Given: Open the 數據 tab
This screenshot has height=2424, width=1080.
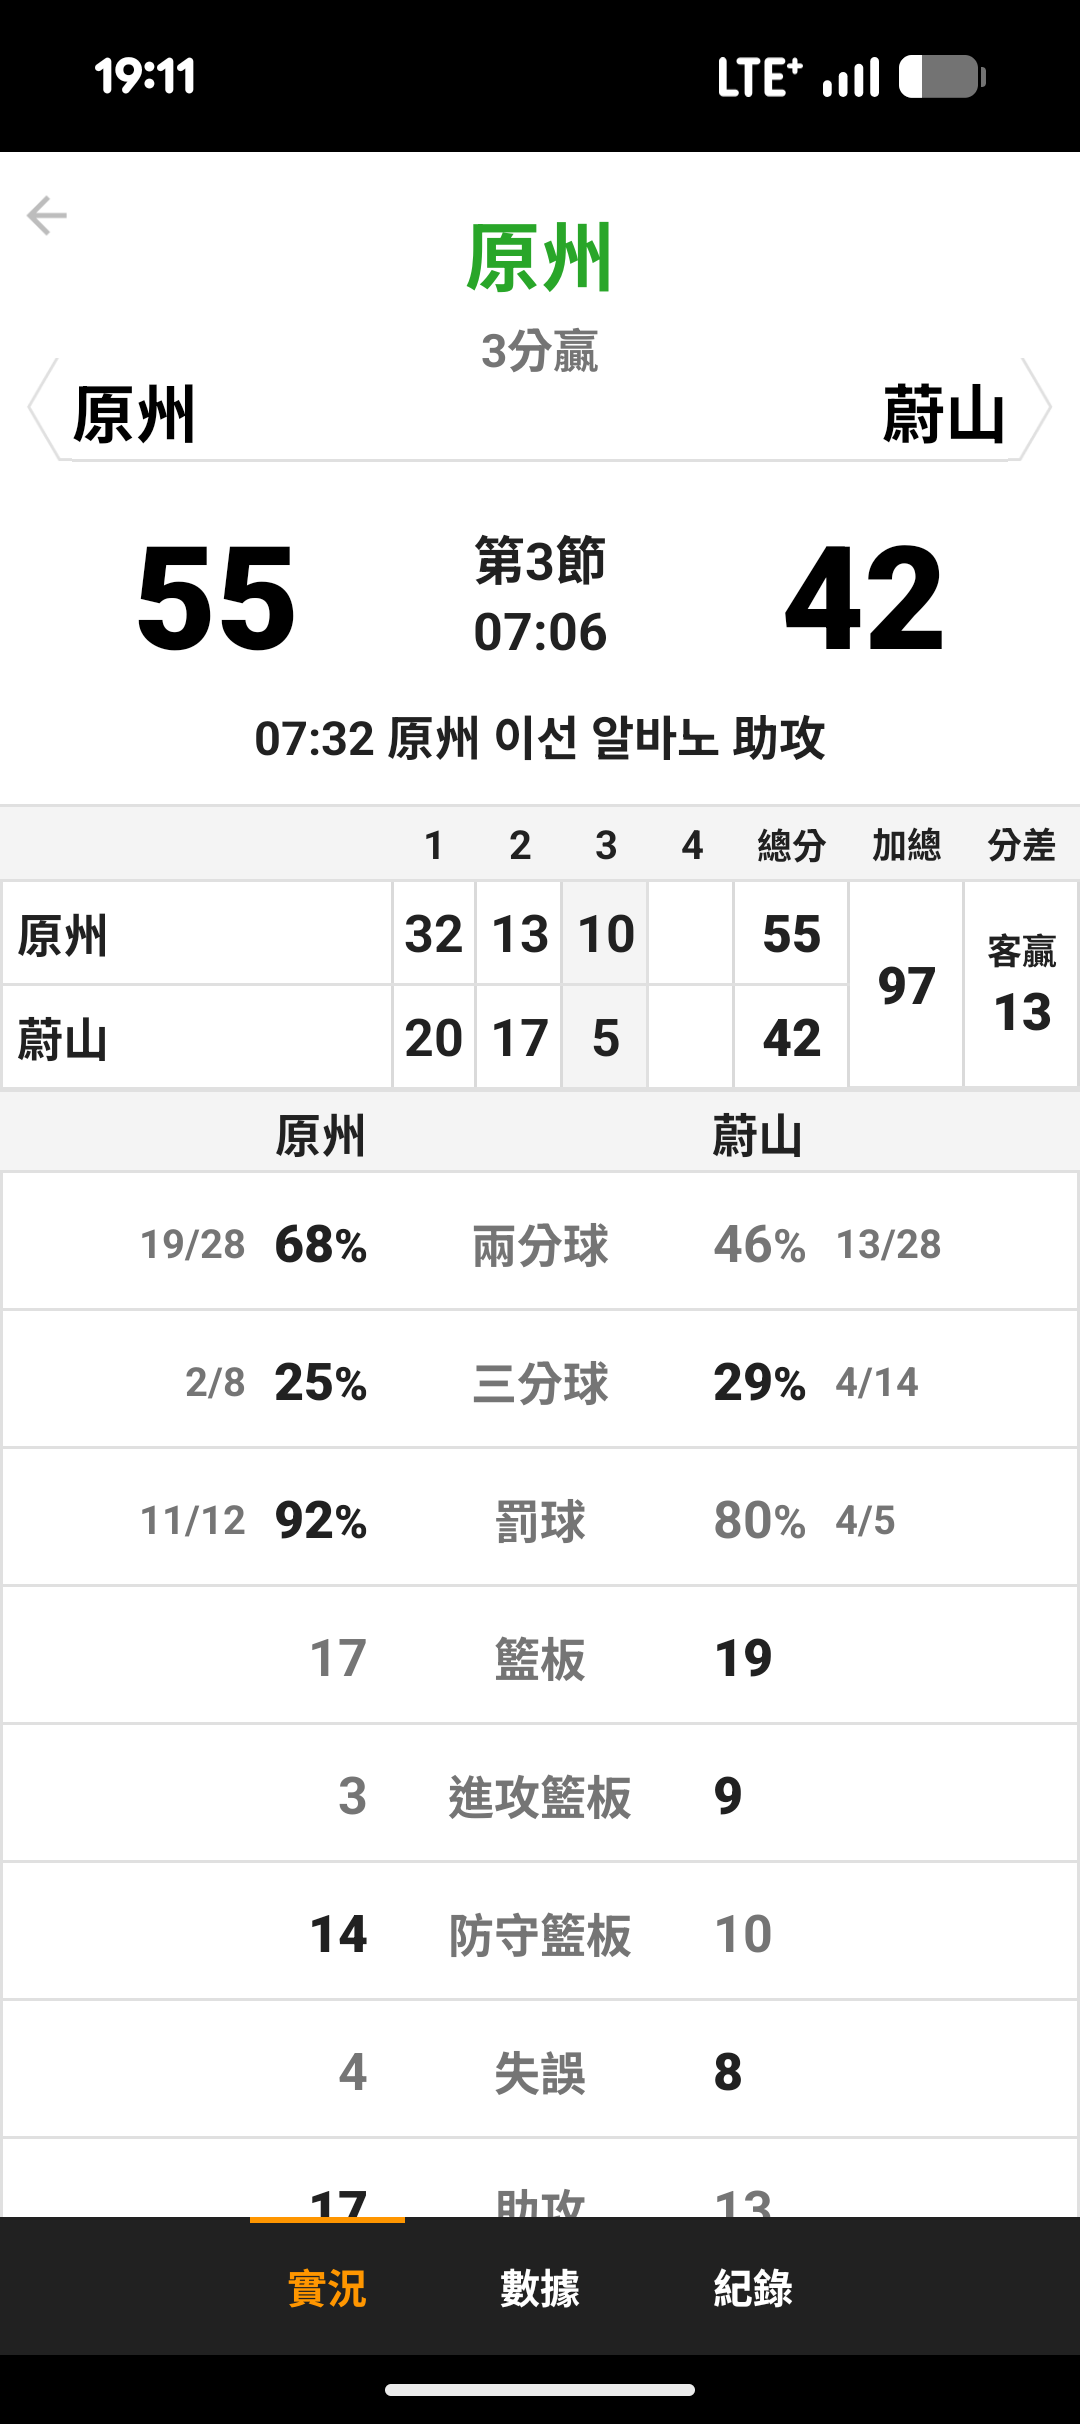Looking at the screenshot, I should tap(540, 2288).
